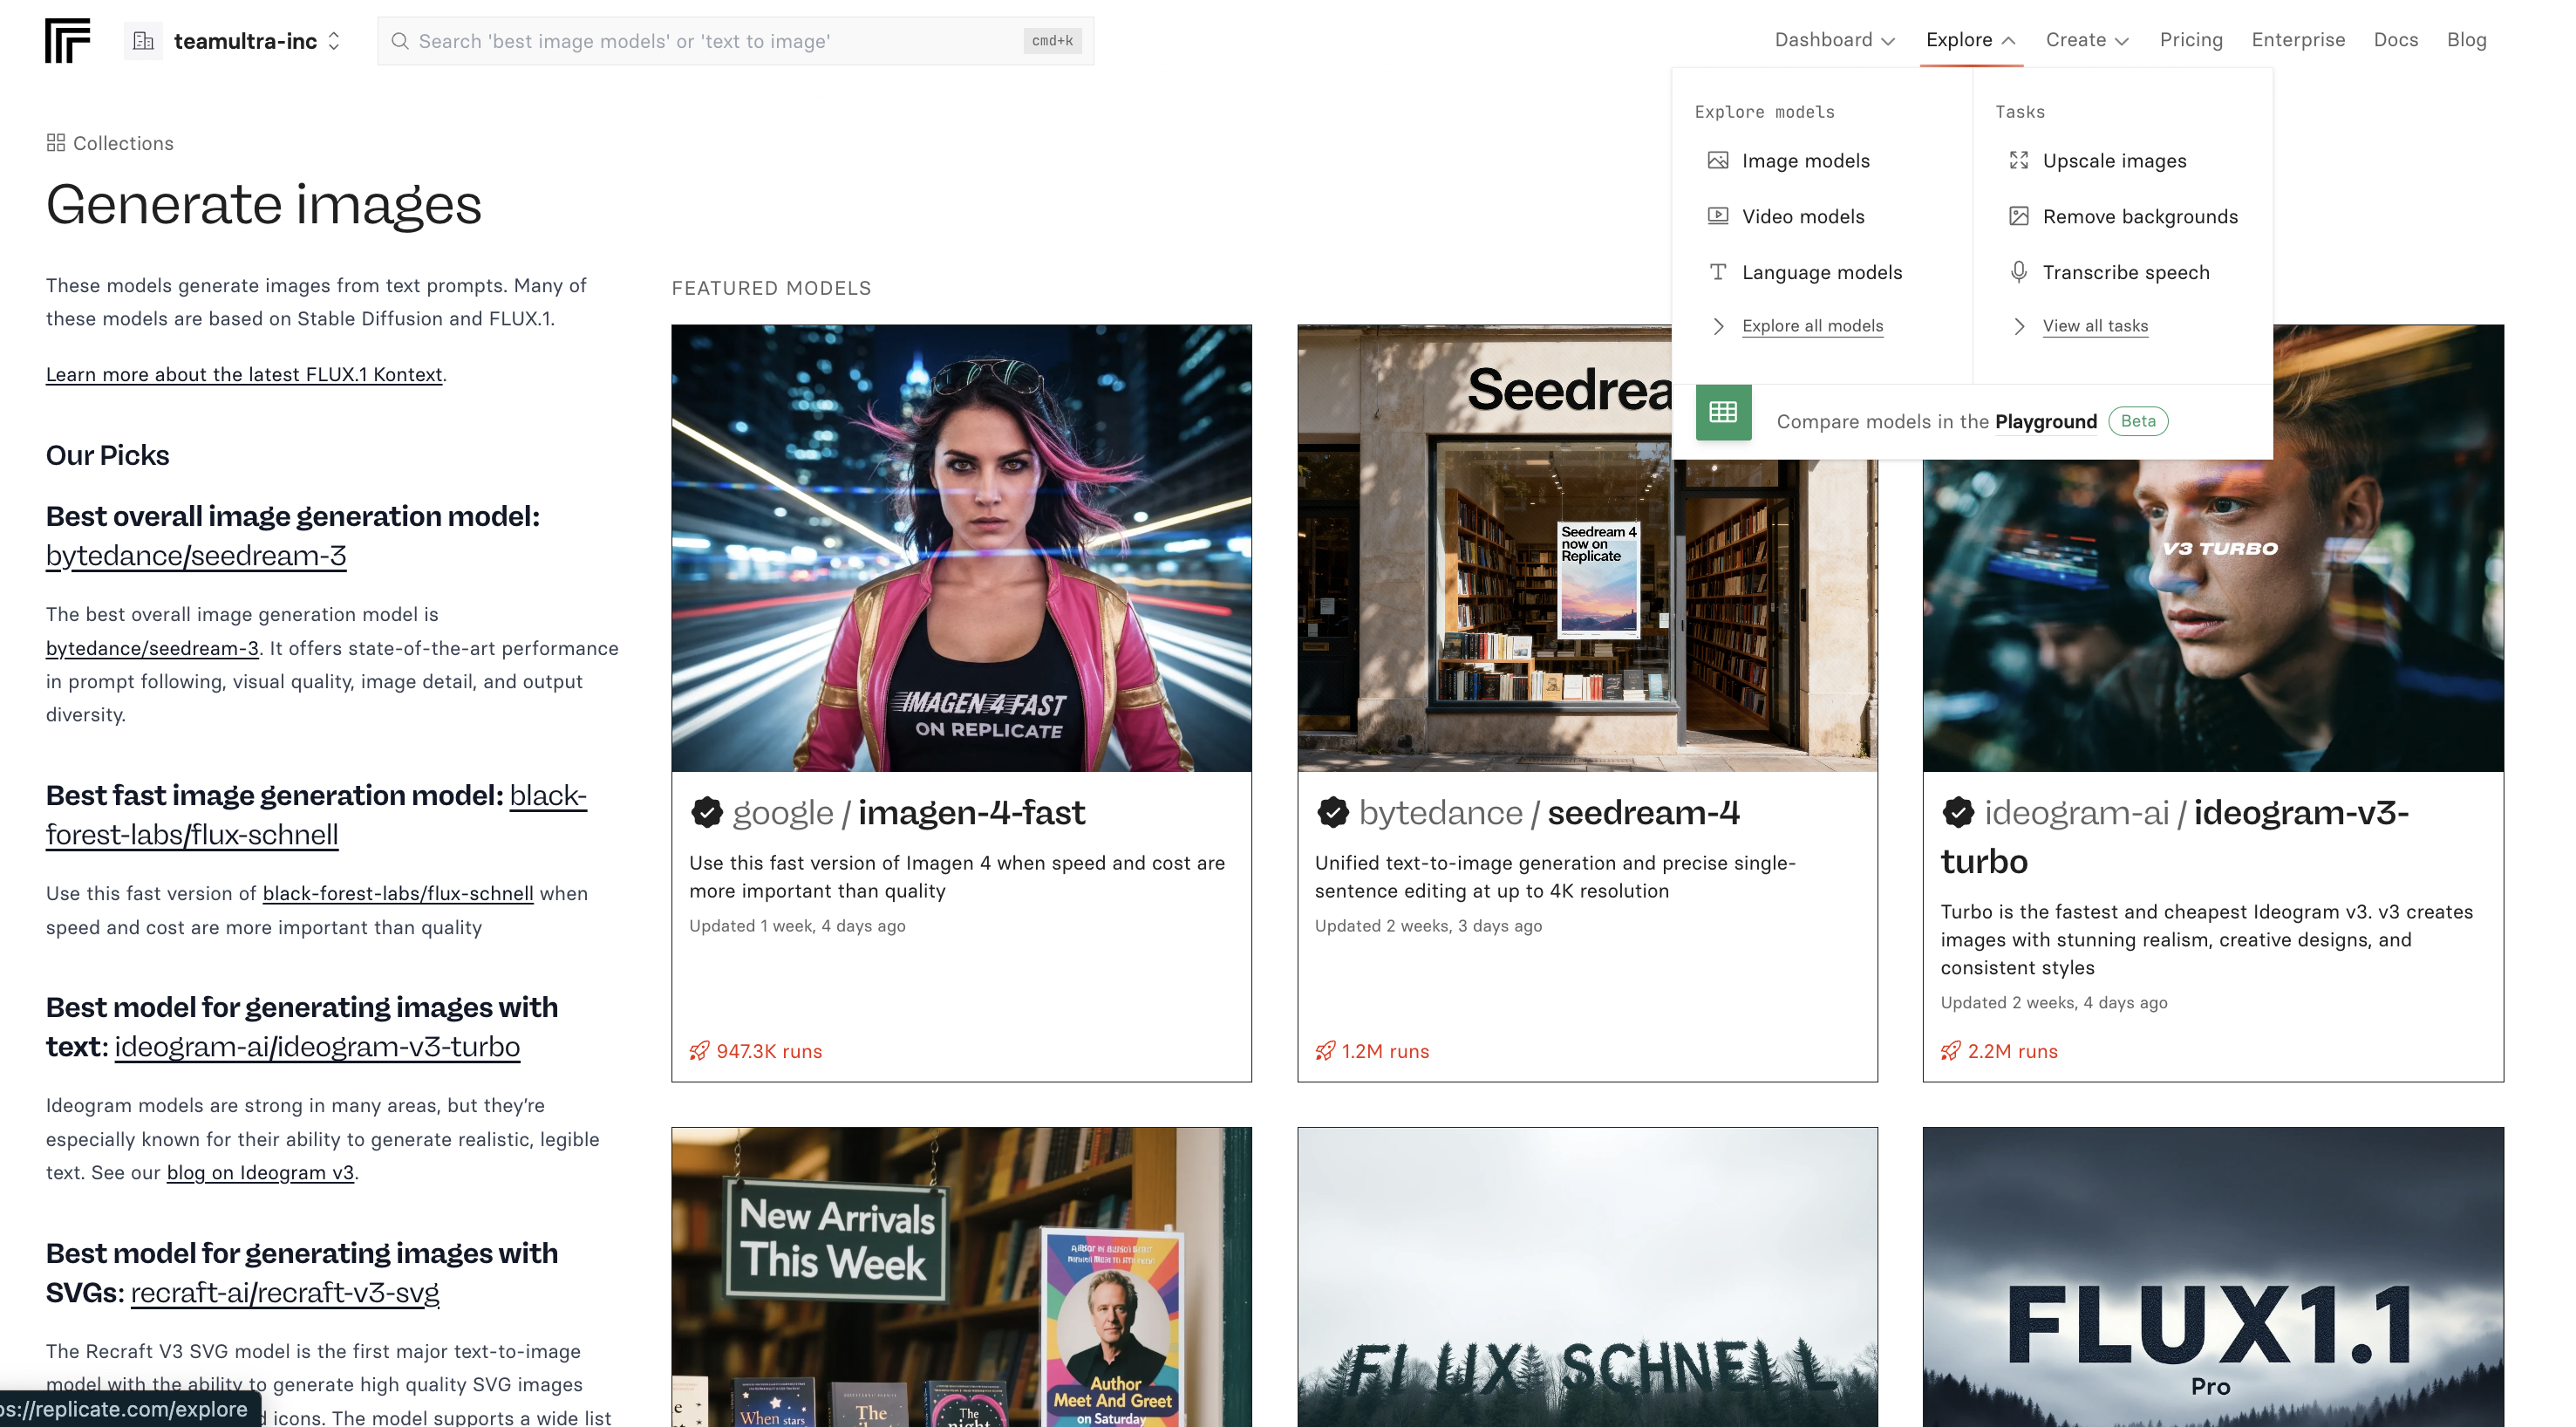Click the Replicate logo icon
Image resolution: width=2576 pixels, height=1427 pixels.
(67, 40)
